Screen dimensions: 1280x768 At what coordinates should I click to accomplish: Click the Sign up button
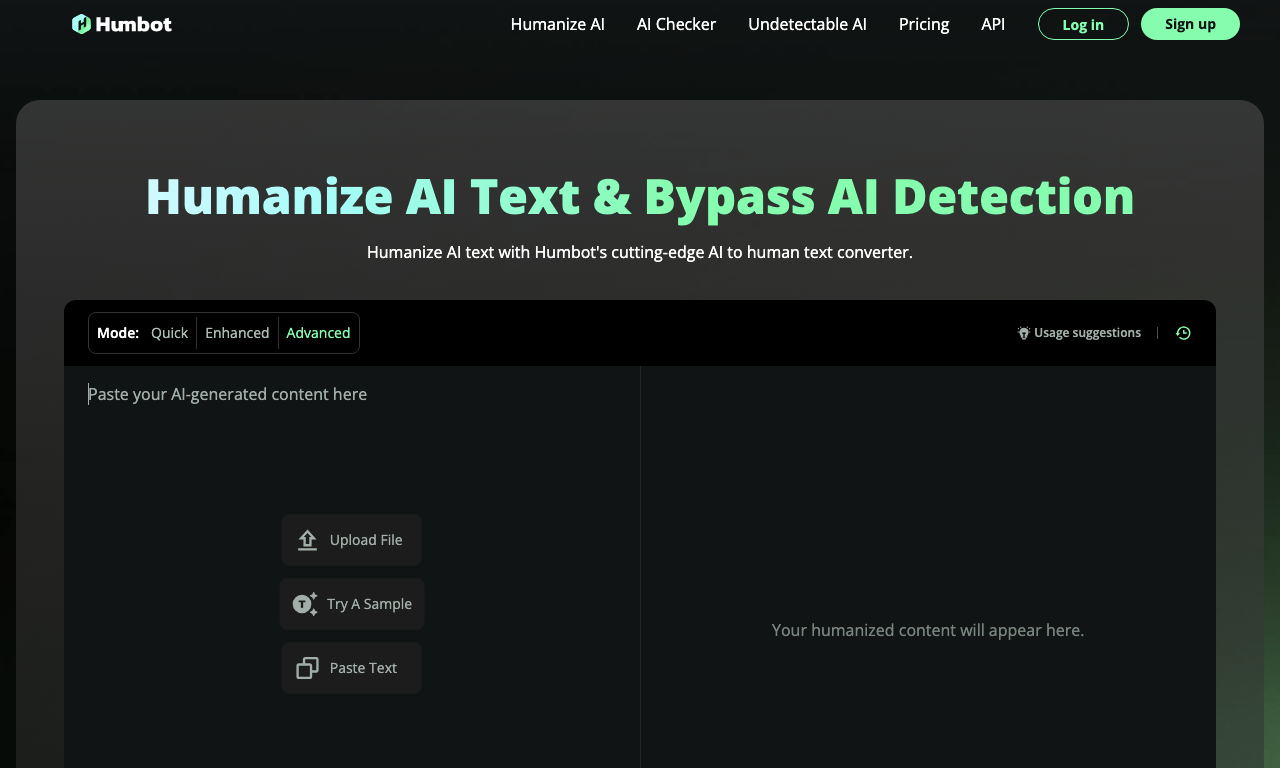pyautogui.click(x=1190, y=24)
